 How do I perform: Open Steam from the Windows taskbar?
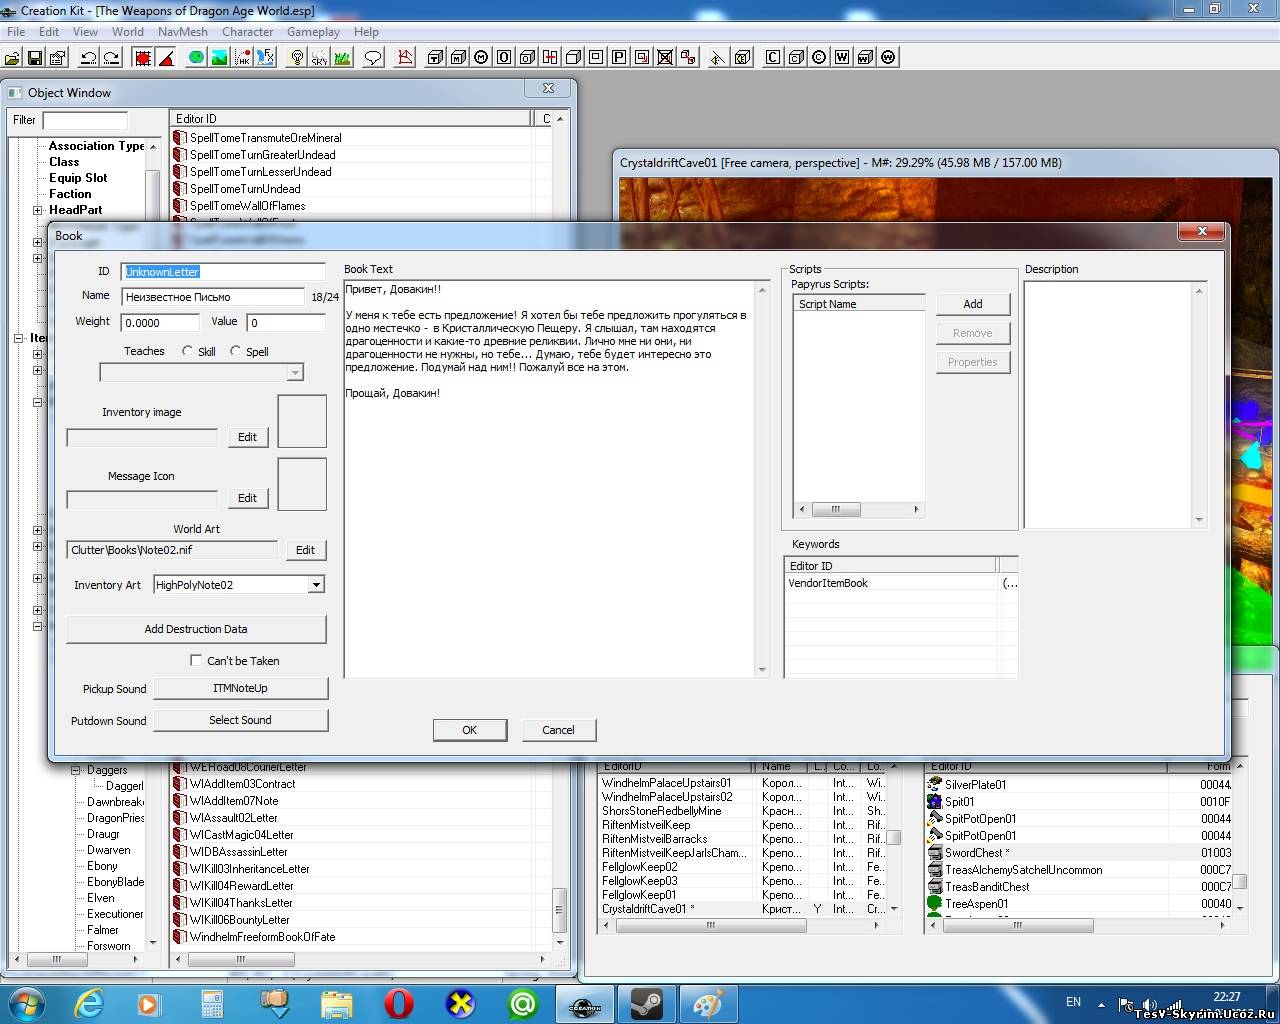pos(646,1003)
